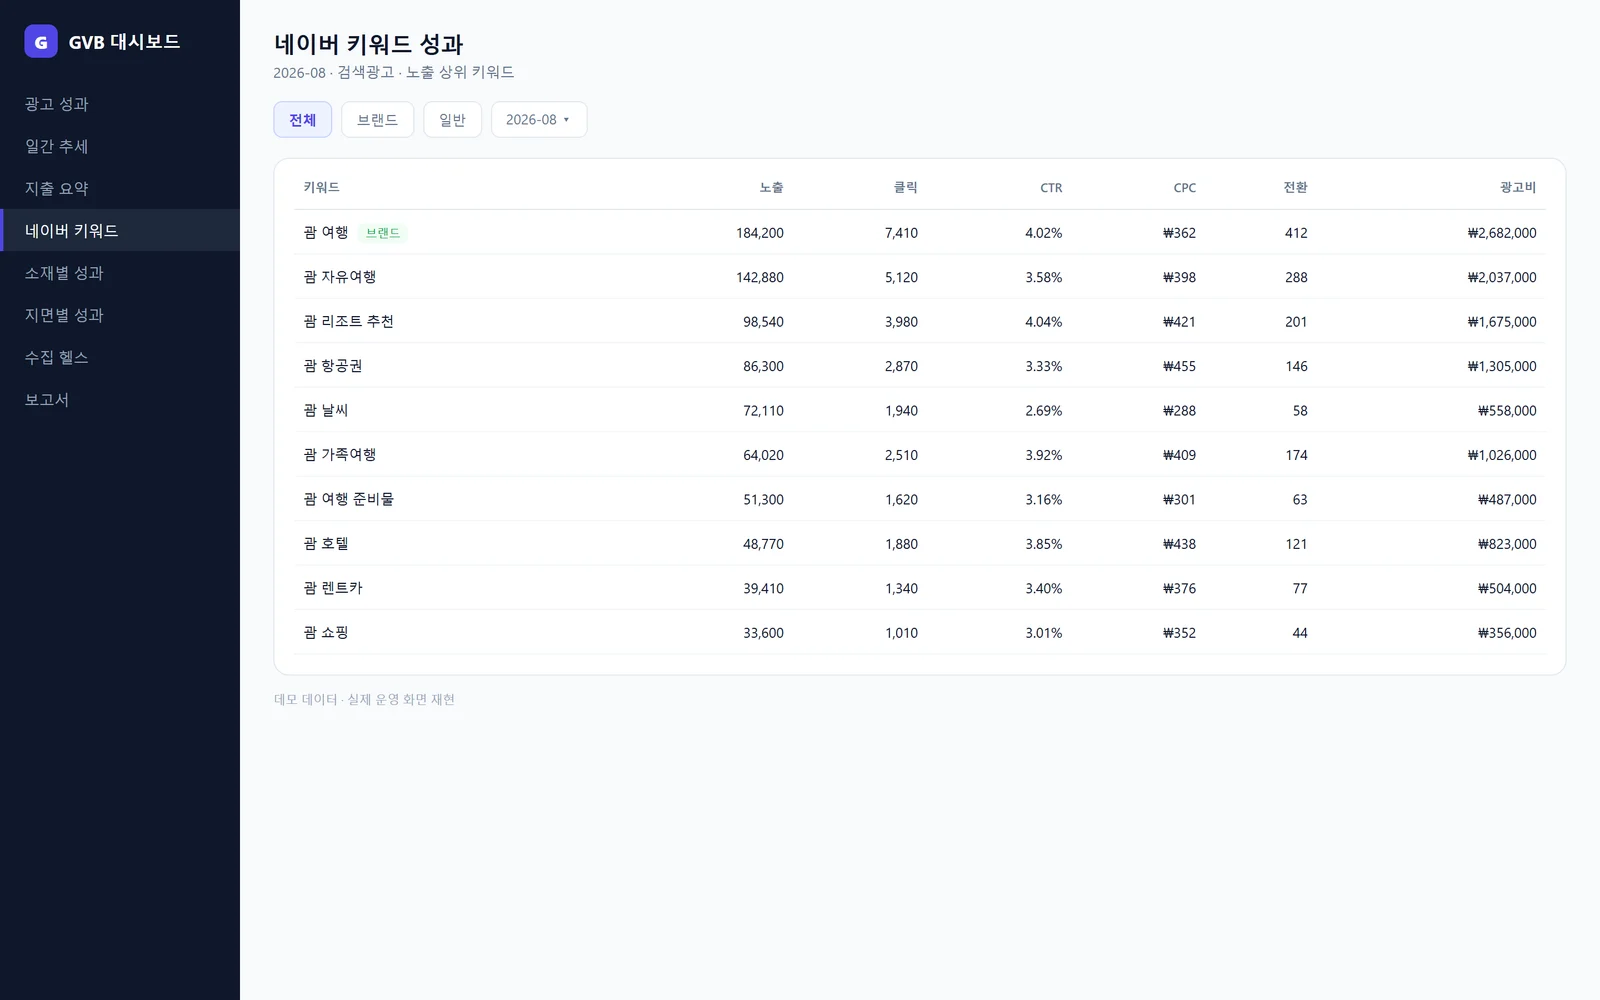1600x1000 pixels.
Task: Open the 2026-08 month dropdown
Action: point(538,120)
